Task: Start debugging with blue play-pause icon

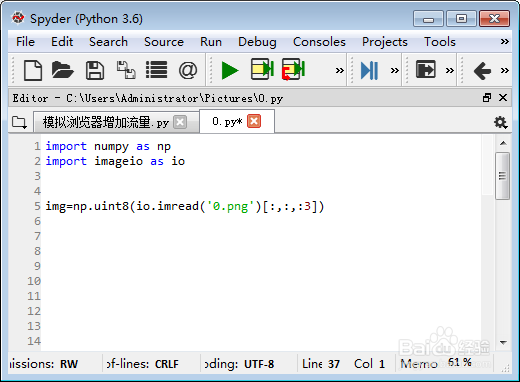Action: (369, 70)
